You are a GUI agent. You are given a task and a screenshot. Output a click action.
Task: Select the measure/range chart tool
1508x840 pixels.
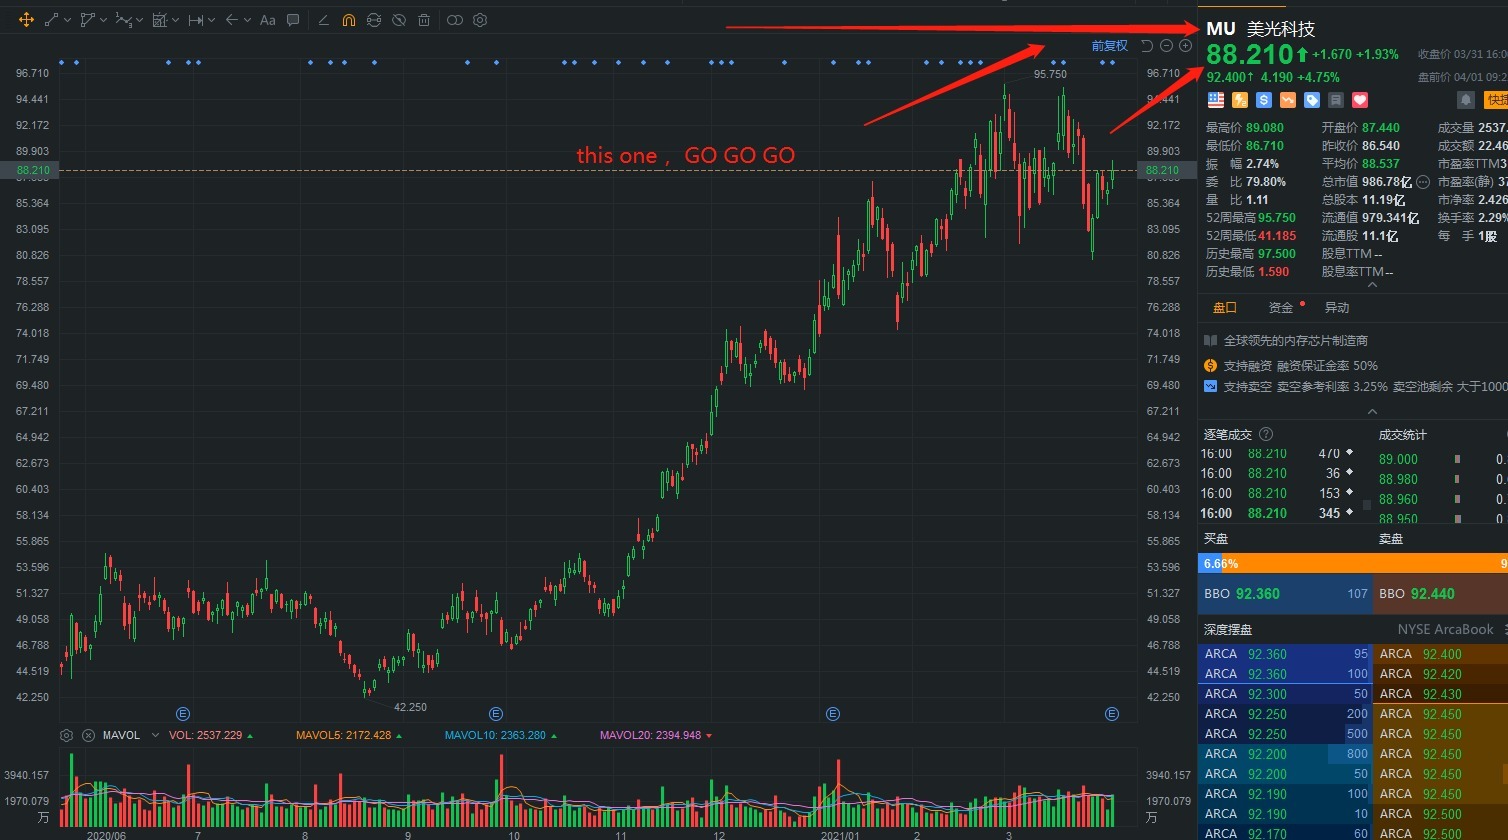pyautogui.click(x=160, y=20)
